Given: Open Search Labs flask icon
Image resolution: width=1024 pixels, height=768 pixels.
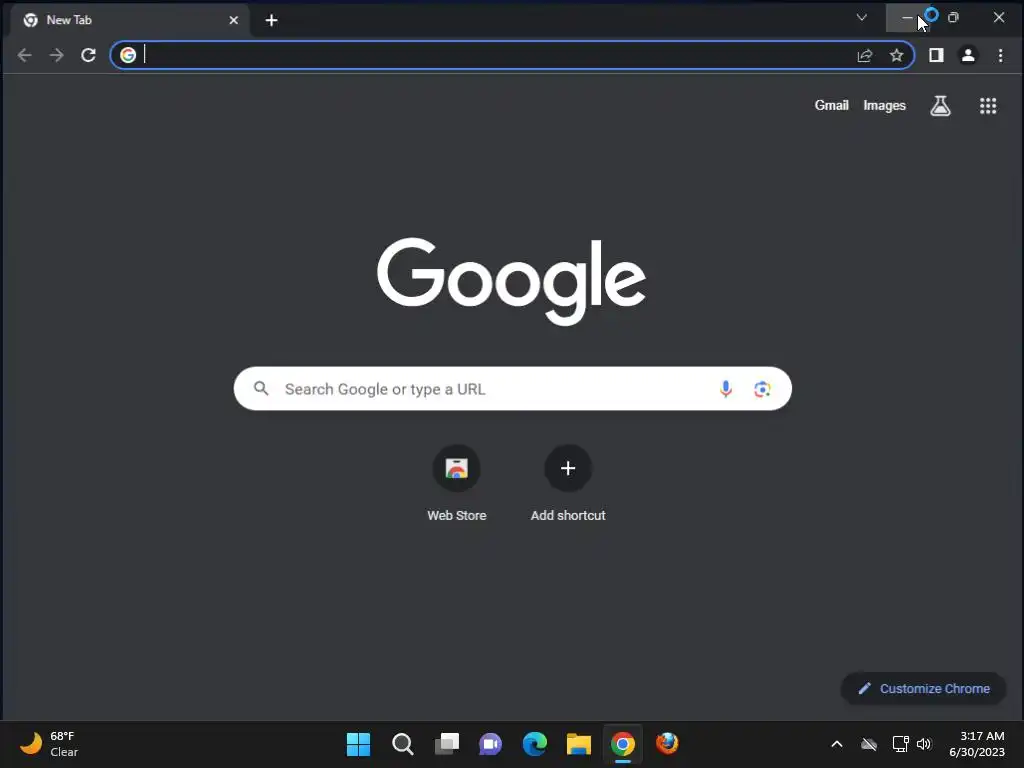Looking at the screenshot, I should [x=940, y=106].
